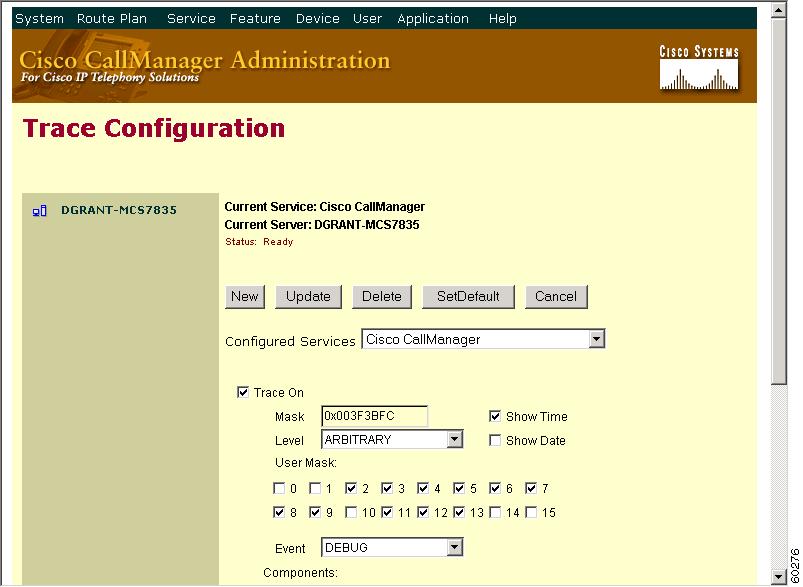Image resolution: width=803 pixels, height=587 pixels.
Task: Uncheck User Mask bit 11
Action: [x=387, y=512]
